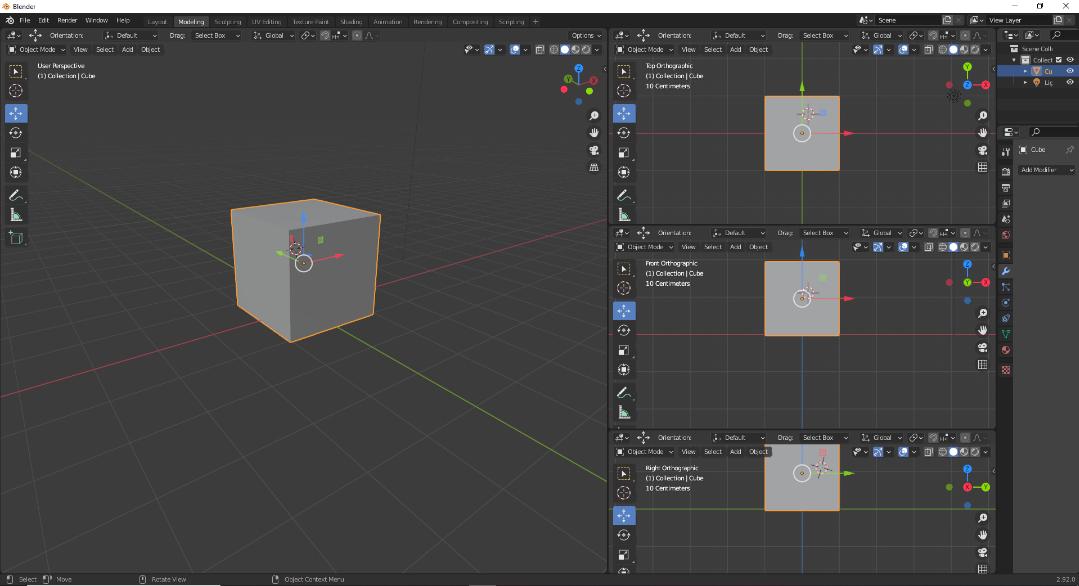Image resolution: width=1079 pixels, height=586 pixels.
Task: Select the Select Box tool in User Perspective viewport
Action: coord(16,71)
